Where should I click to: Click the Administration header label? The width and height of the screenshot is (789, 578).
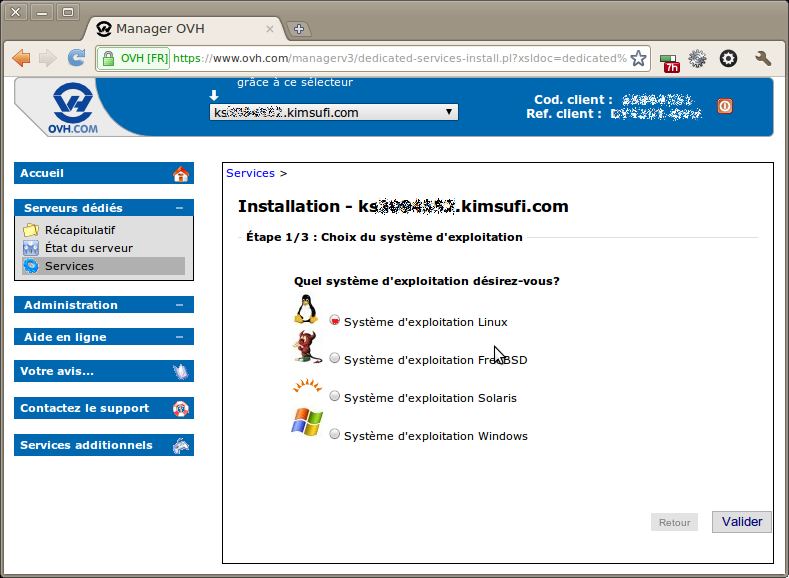coord(71,305)
